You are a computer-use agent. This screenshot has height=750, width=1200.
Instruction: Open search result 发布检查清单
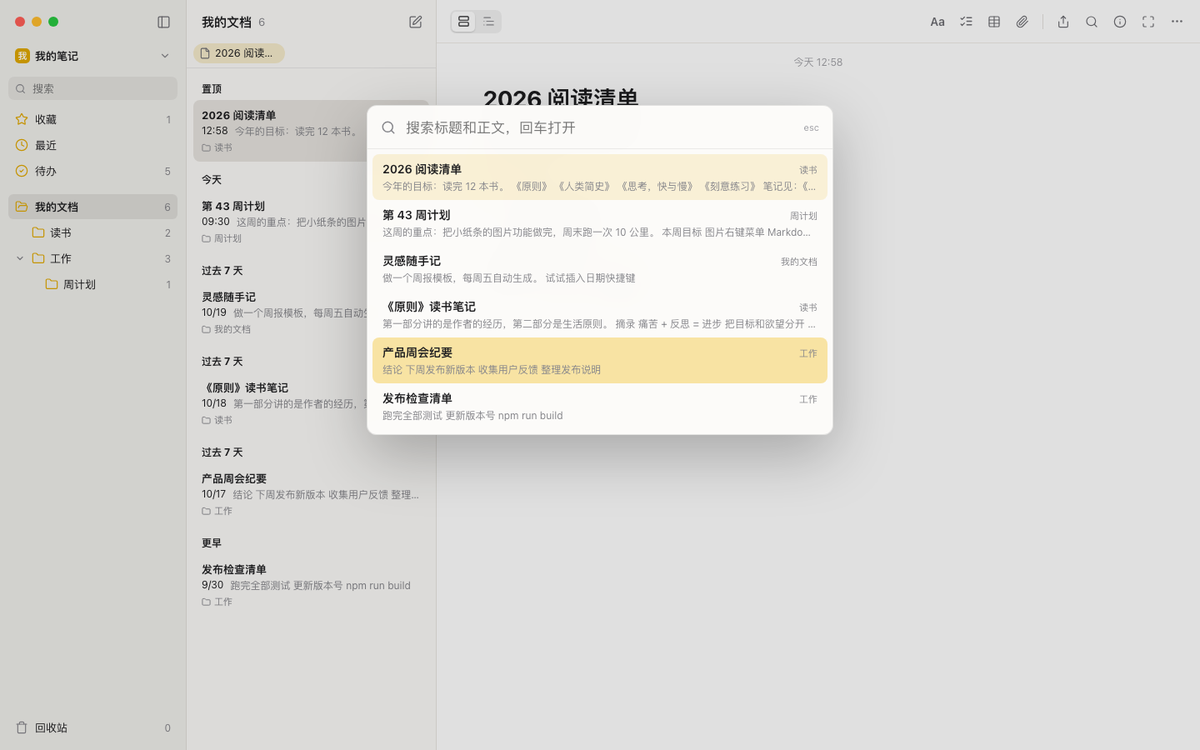pyautogui.click(x=600, y=407)
